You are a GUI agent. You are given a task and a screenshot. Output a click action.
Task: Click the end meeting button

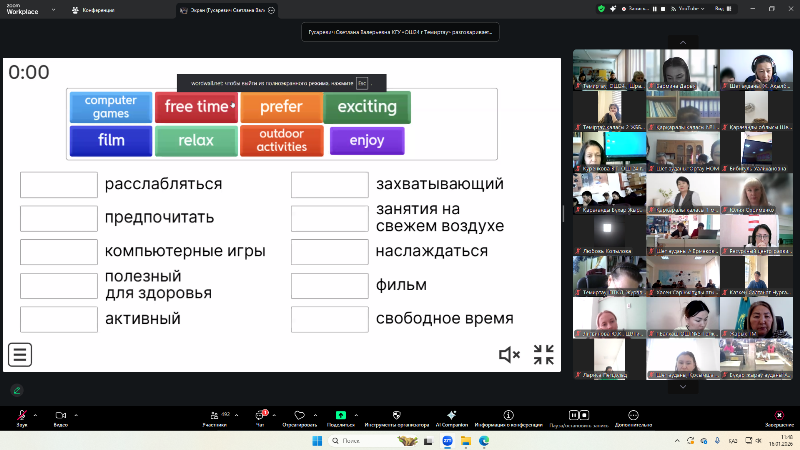click(779, 415)
